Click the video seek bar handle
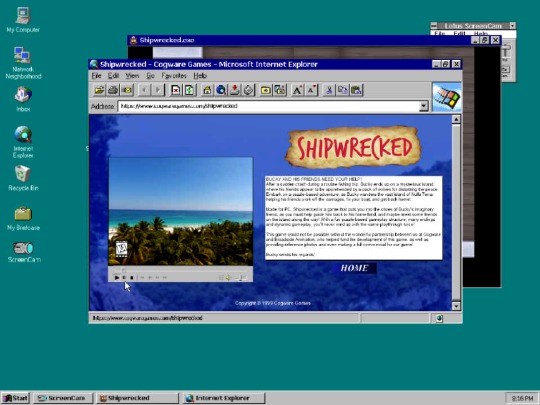This screenshot has width=540, height=405. point(124,270)
